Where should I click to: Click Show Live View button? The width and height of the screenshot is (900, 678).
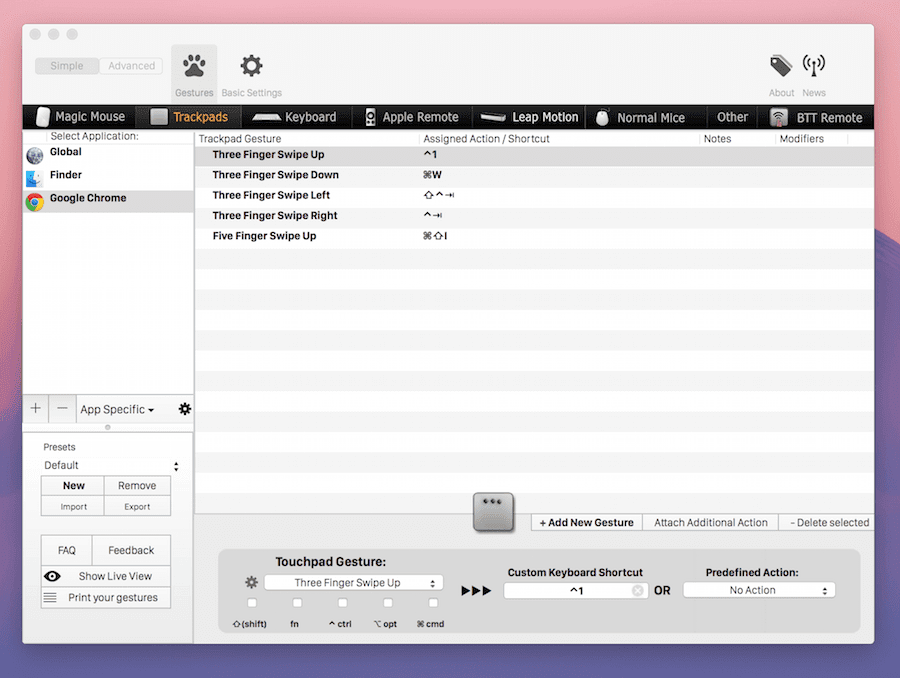[x=105, y=576]
